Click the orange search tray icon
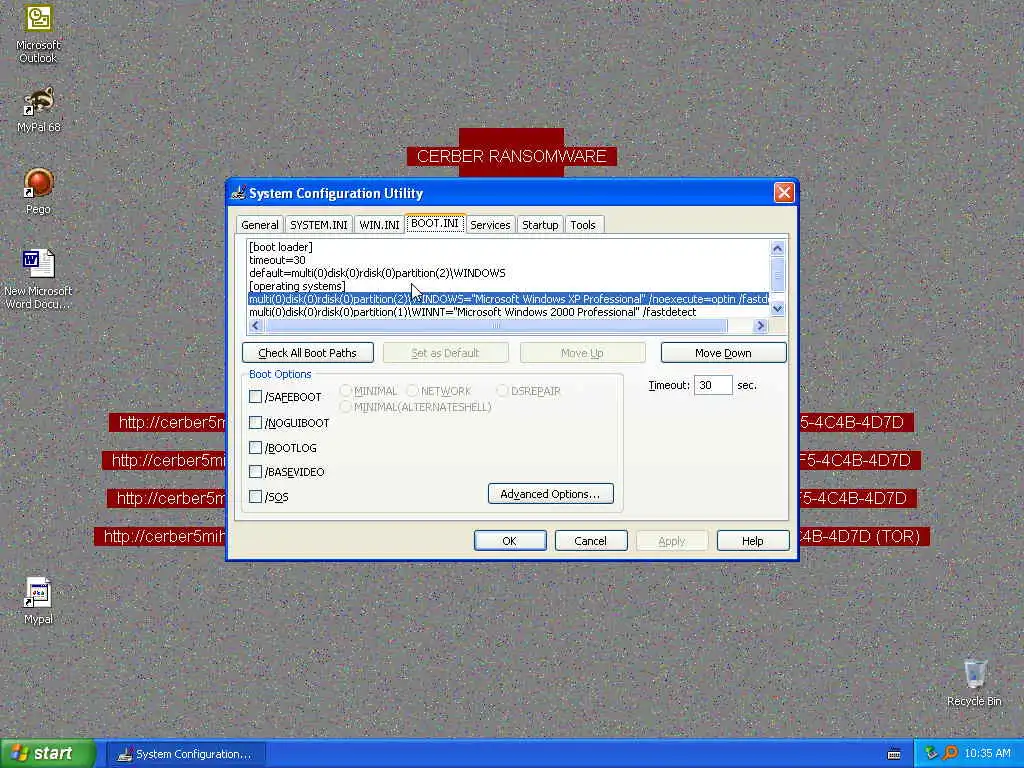Image resolution: width=1024 pixels, height=768 pixels. (950, 754)
